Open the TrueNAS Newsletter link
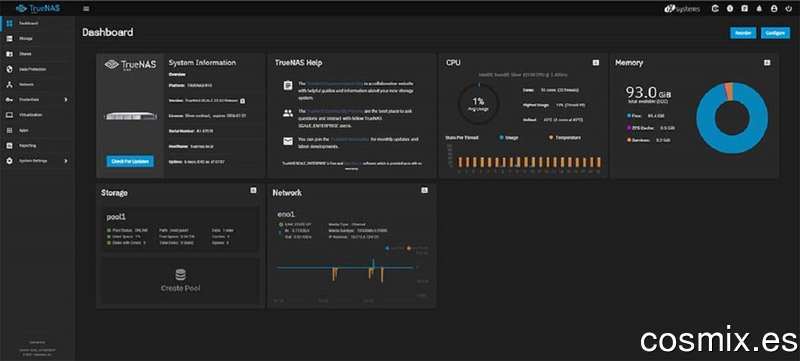 pyautogui.click(x=349, y=139)
